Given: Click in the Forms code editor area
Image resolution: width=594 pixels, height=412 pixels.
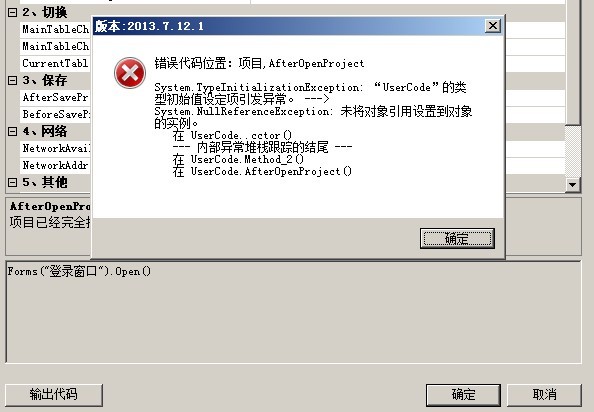Looking at the screenshot, I should coord(294,312).
